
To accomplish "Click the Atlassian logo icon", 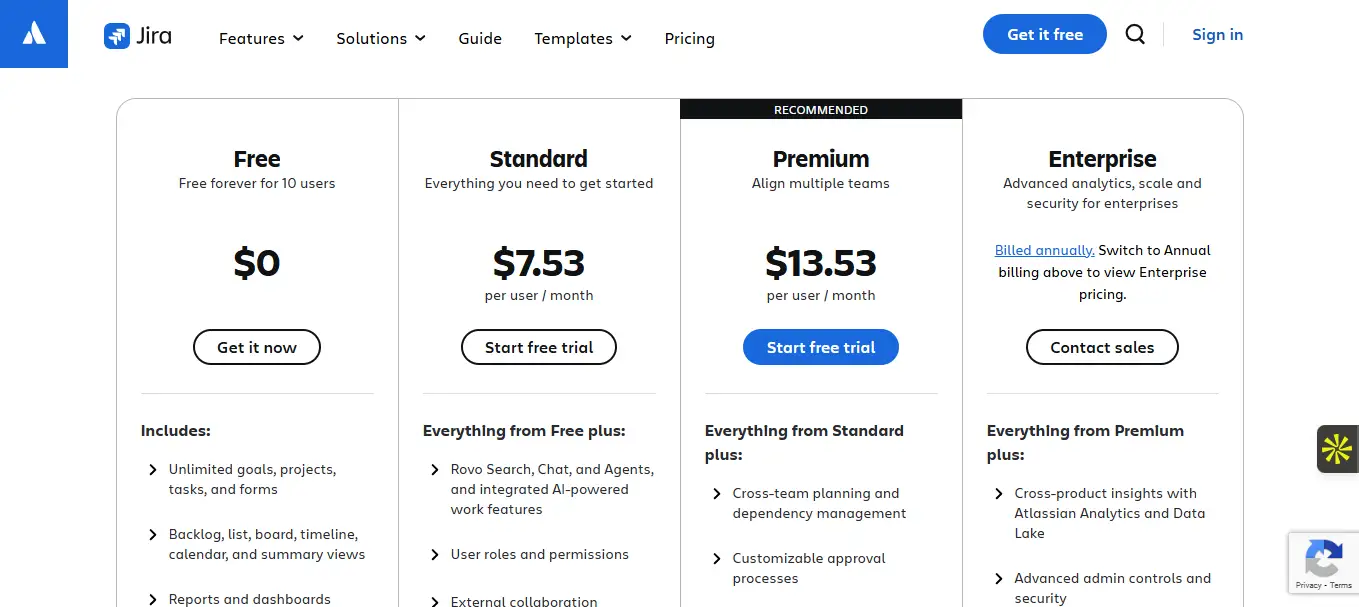I will point(33,33).
